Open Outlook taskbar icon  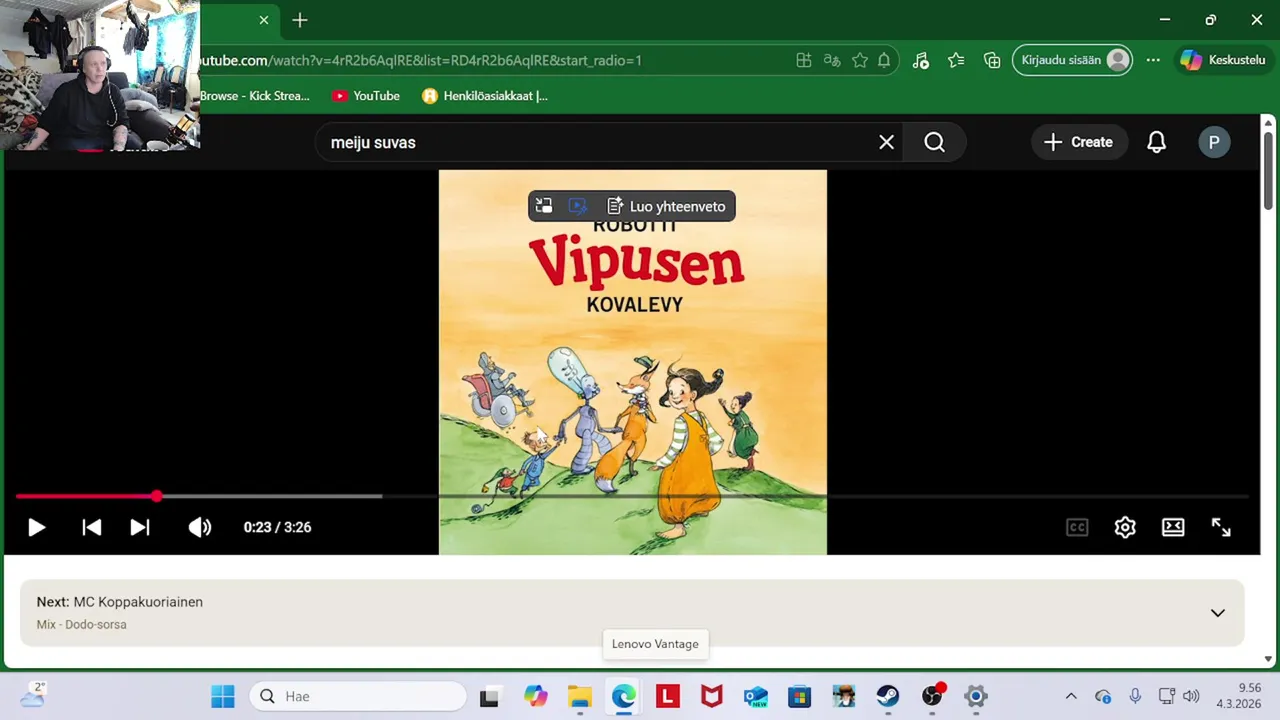click(756, 696)
